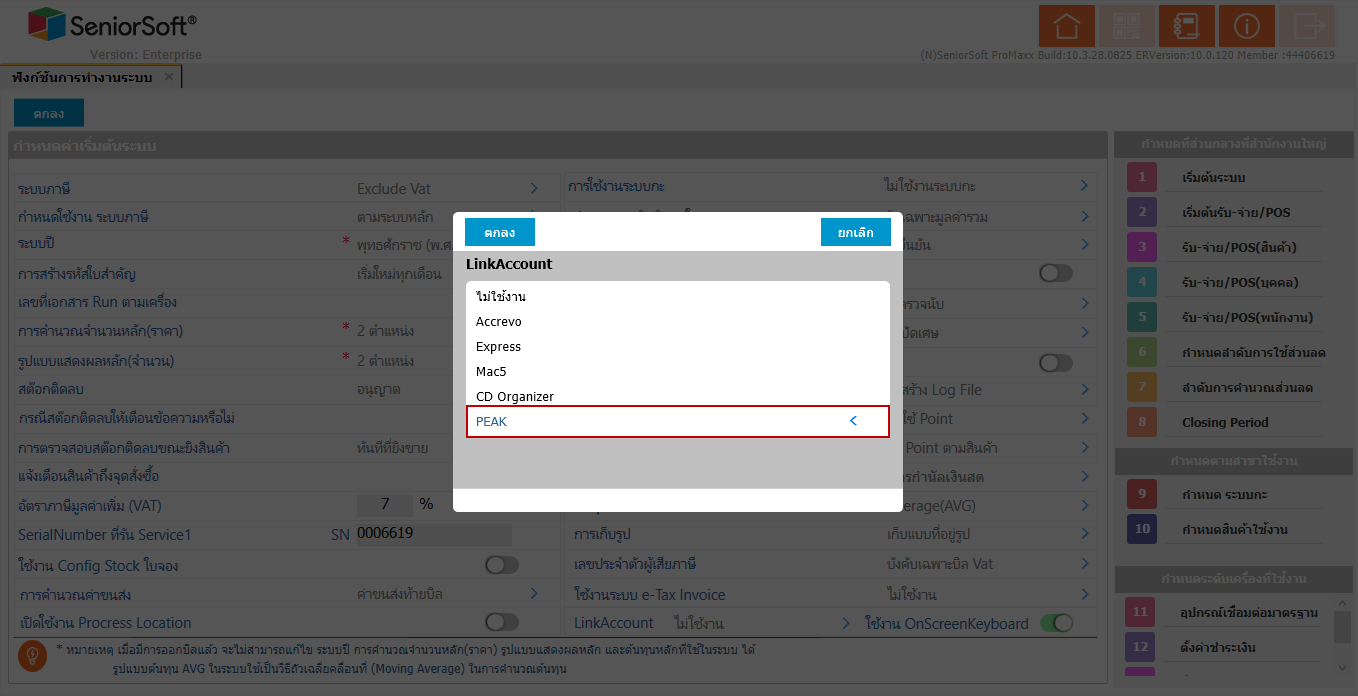Click อนุญาต value in สต๊อกติดลบ row
The width and height of the screenshot is (1358, 696).
click(377, 389)
